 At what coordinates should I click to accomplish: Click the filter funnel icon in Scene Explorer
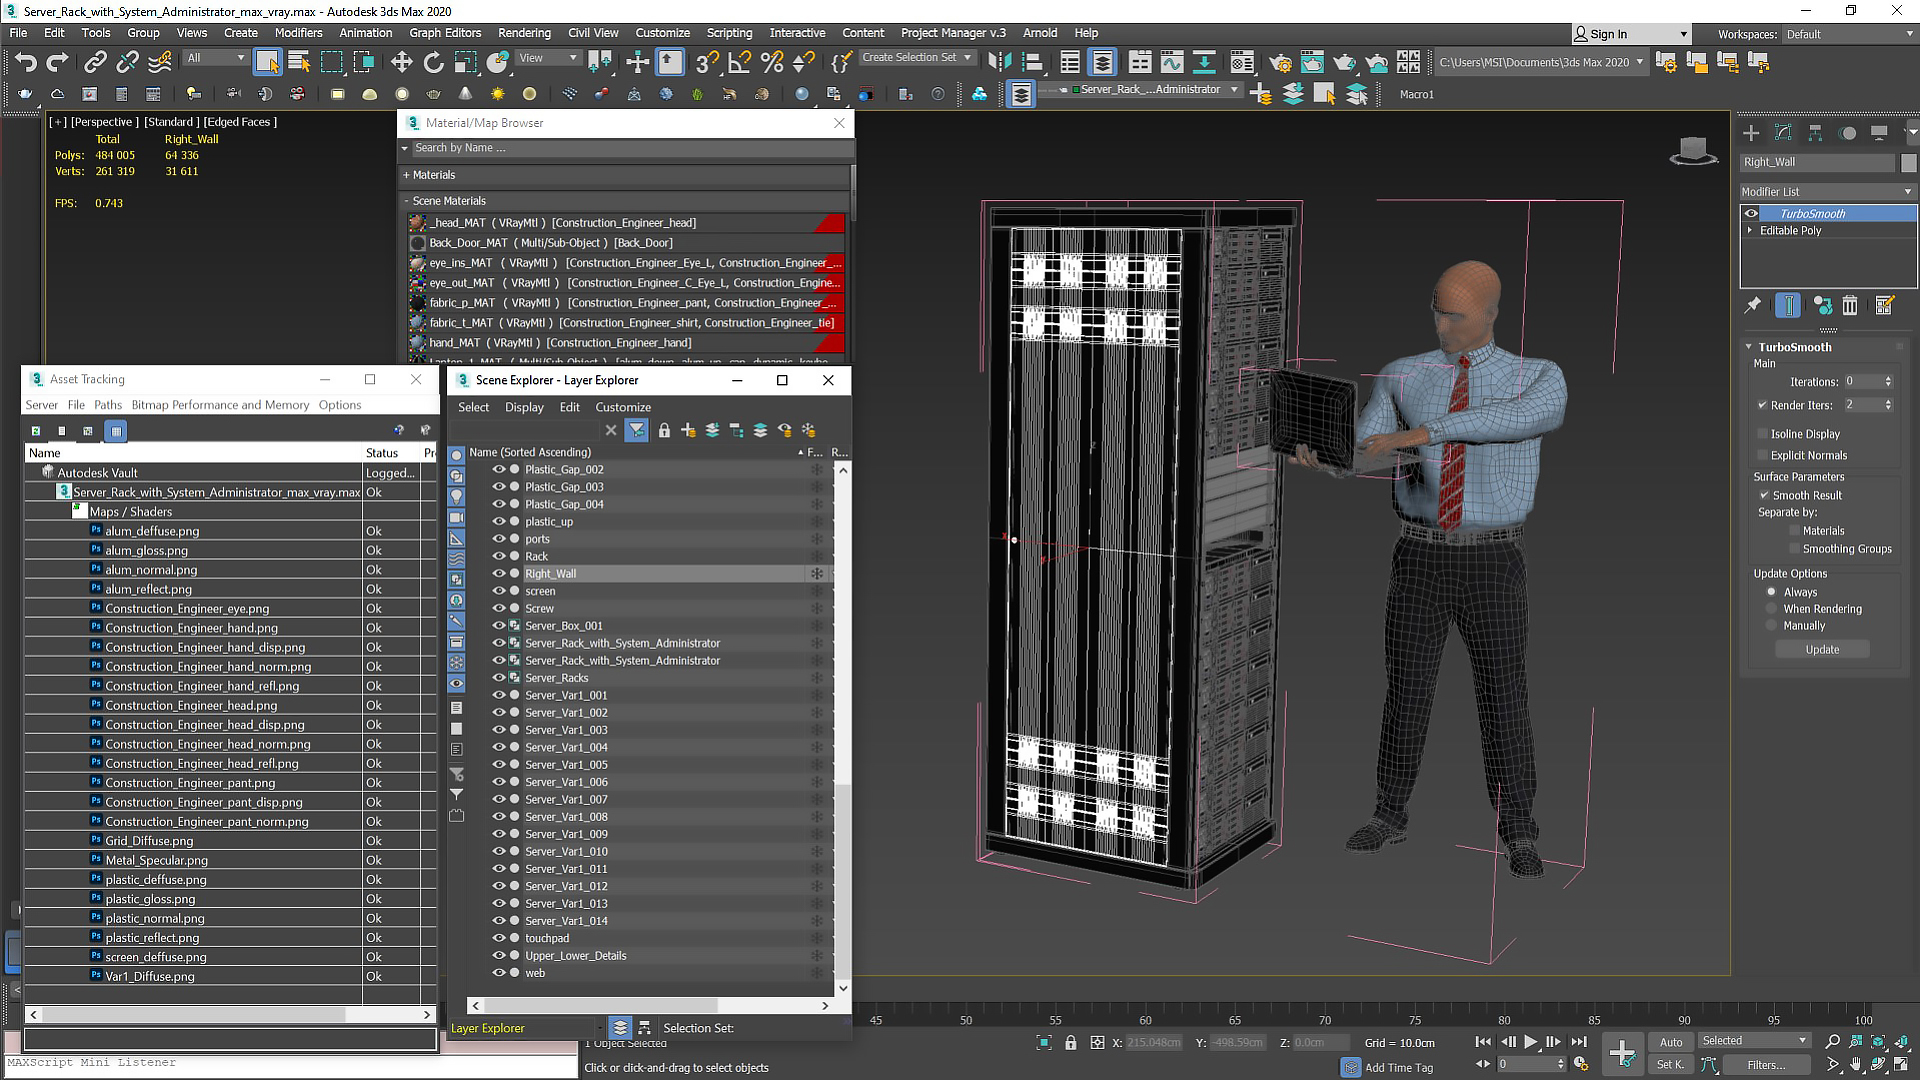pos(636,430)
